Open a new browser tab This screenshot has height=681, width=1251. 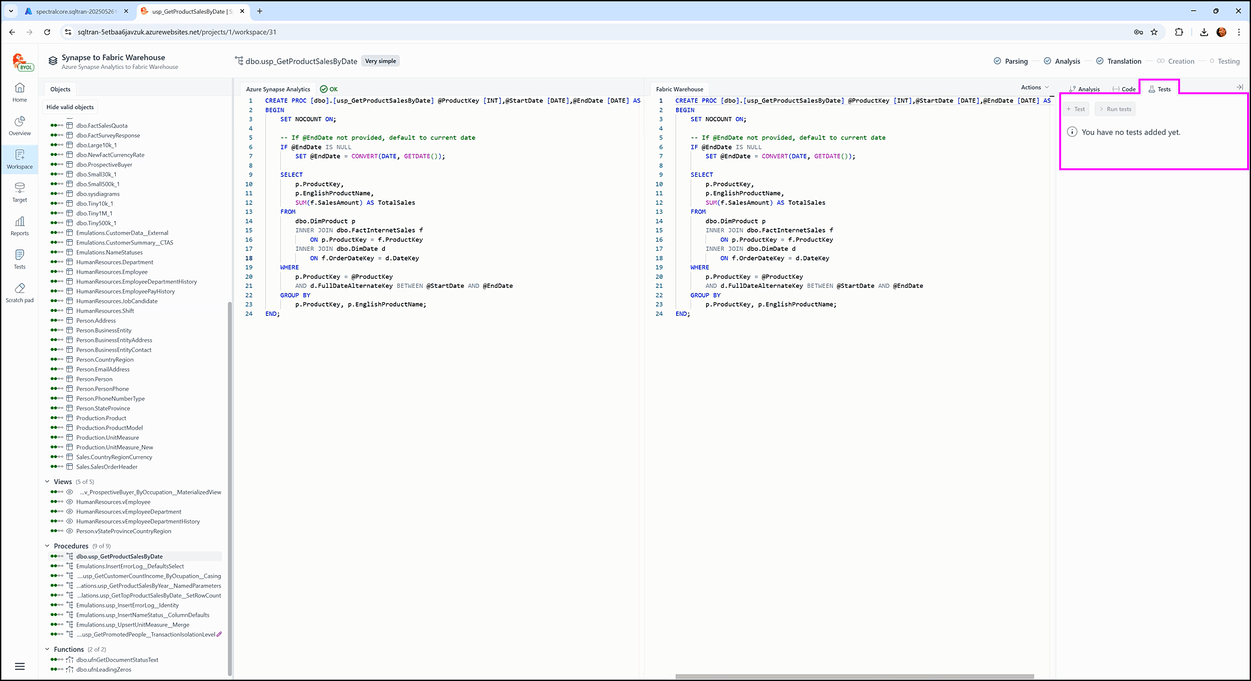[x=260, y=11]
